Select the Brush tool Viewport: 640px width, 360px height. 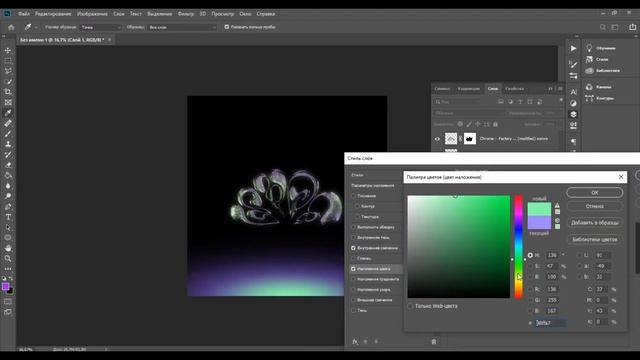pos(8,134)
